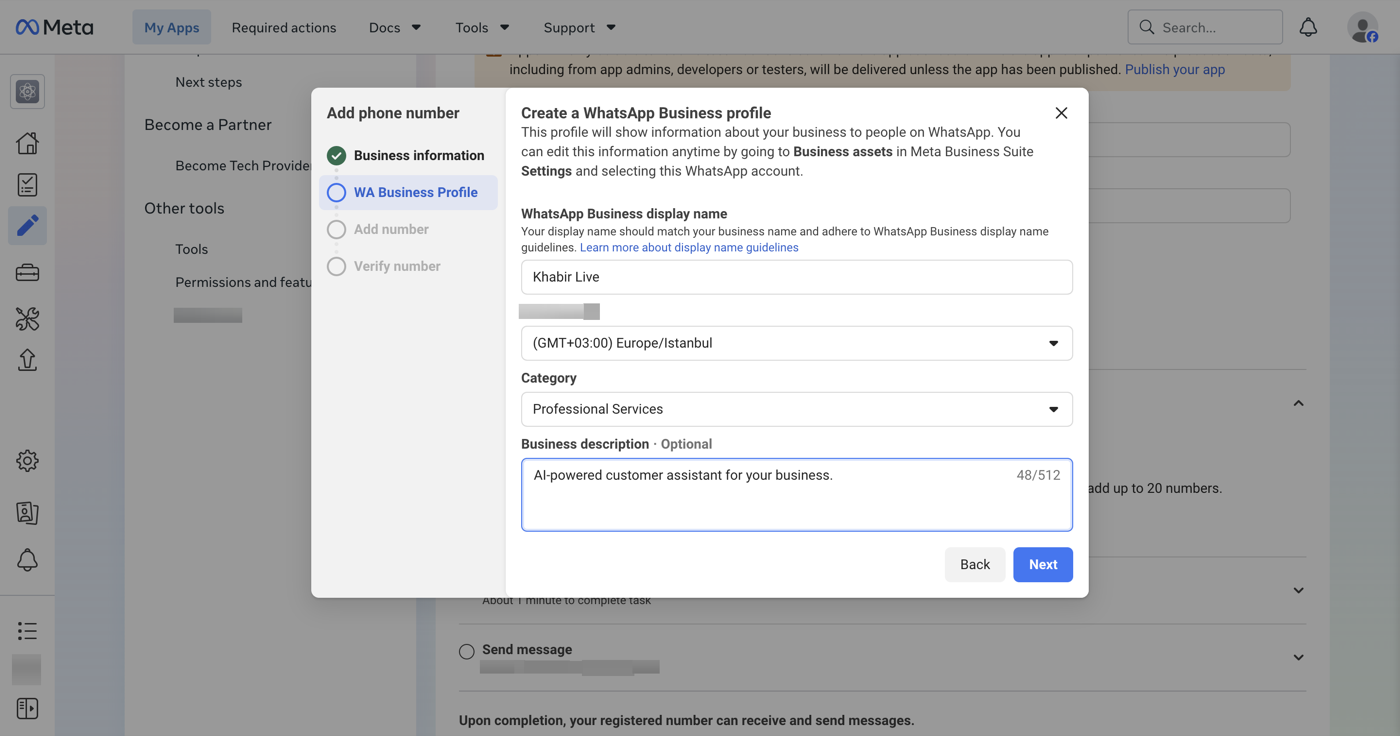Click the display name field Khabir Live
The width and height of the screenshot is (1400, 736).
click(797, 277)
